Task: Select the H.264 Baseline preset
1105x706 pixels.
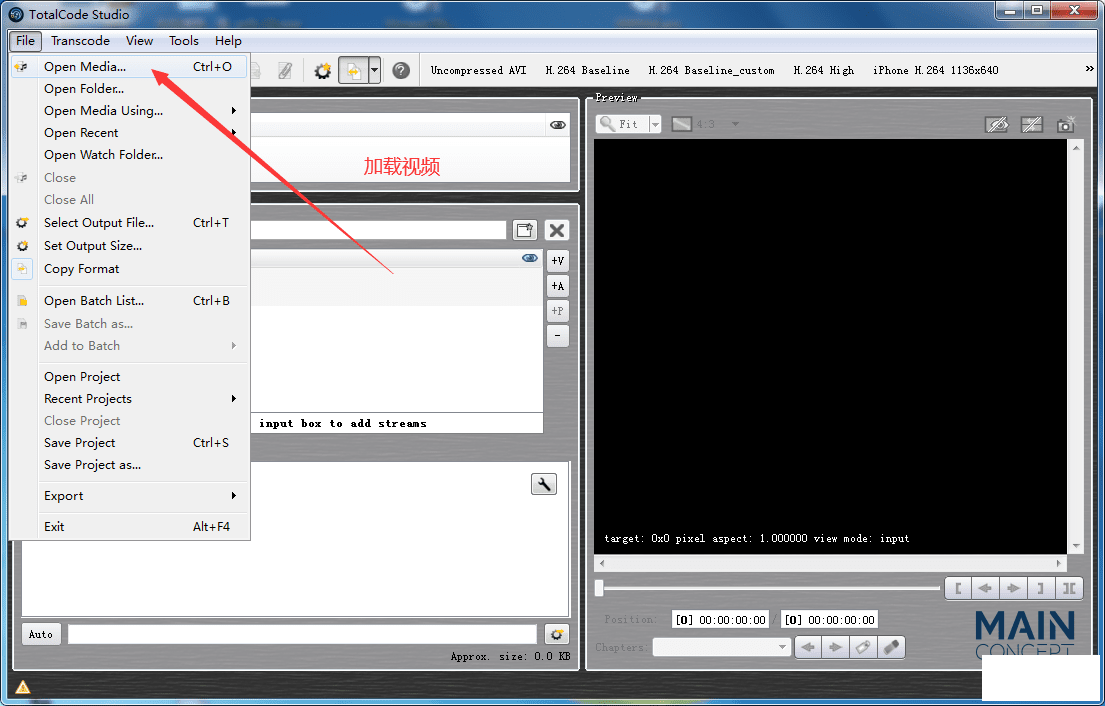Action: tap(588, 70)
